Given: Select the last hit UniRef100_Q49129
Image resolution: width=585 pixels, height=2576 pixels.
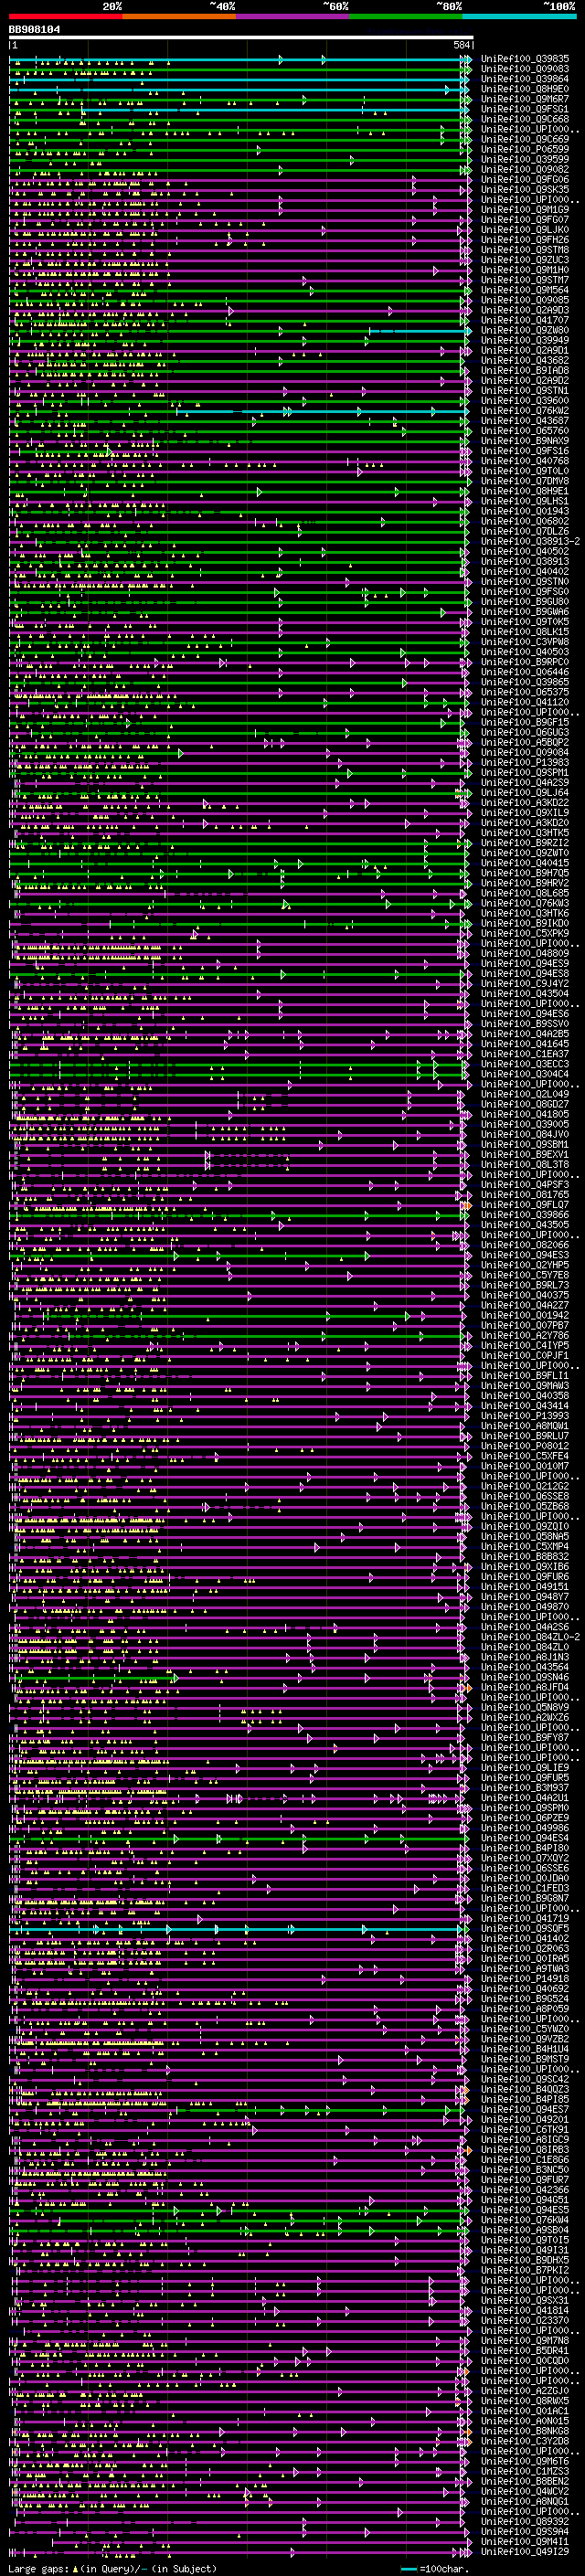Looking at the screenshot, I should pyautogui.click(x=525, y=2551).
